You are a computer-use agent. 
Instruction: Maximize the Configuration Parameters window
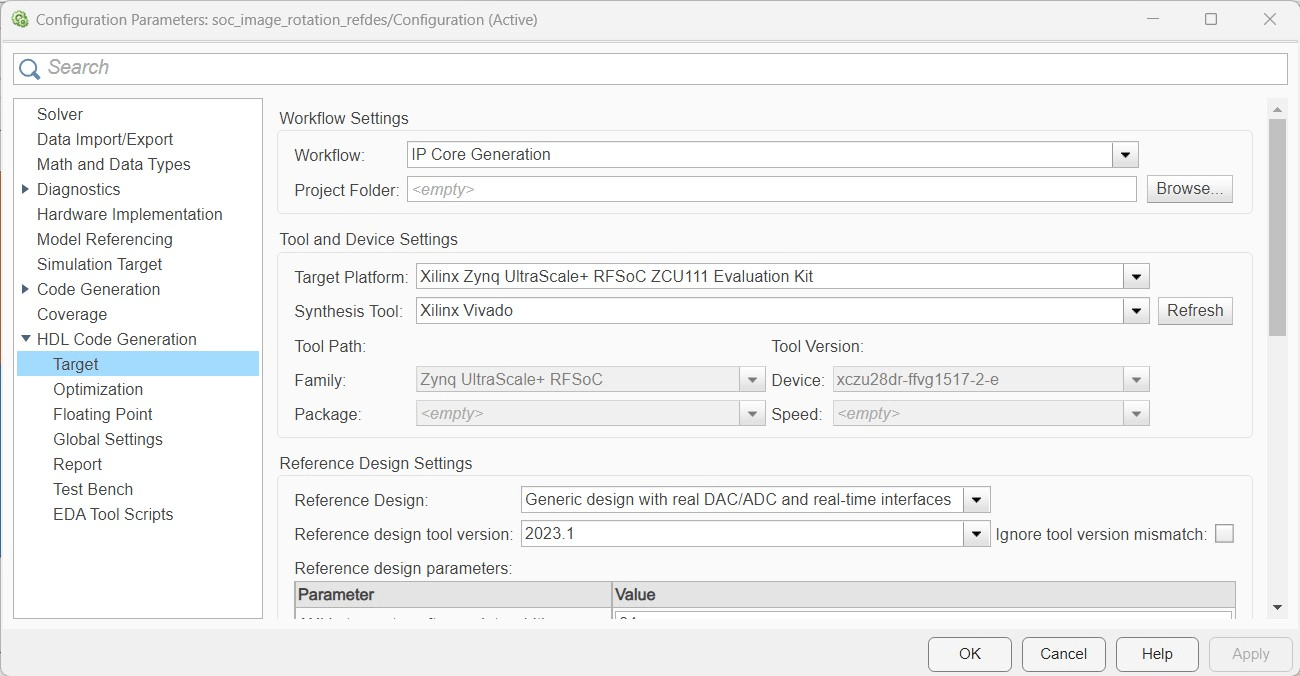(x=1211, y=19)
